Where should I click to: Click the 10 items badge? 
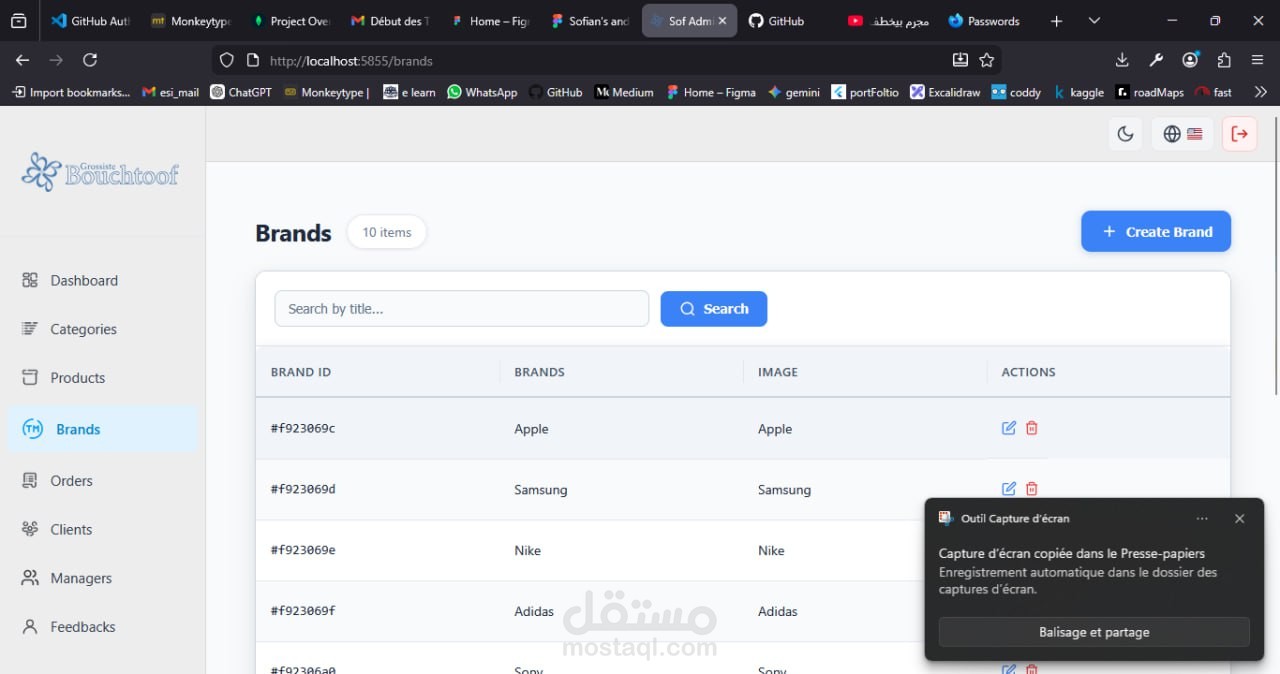386,232
